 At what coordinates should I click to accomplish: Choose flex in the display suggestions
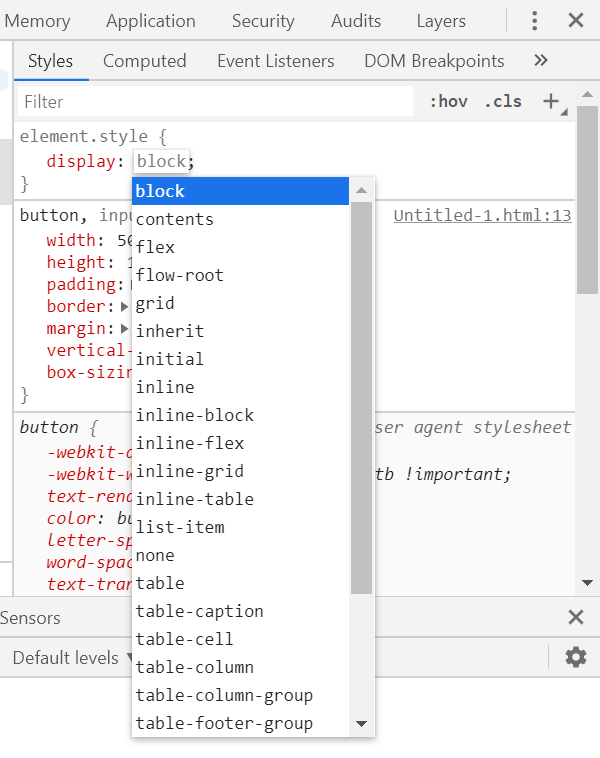click(x=154, y=247)
